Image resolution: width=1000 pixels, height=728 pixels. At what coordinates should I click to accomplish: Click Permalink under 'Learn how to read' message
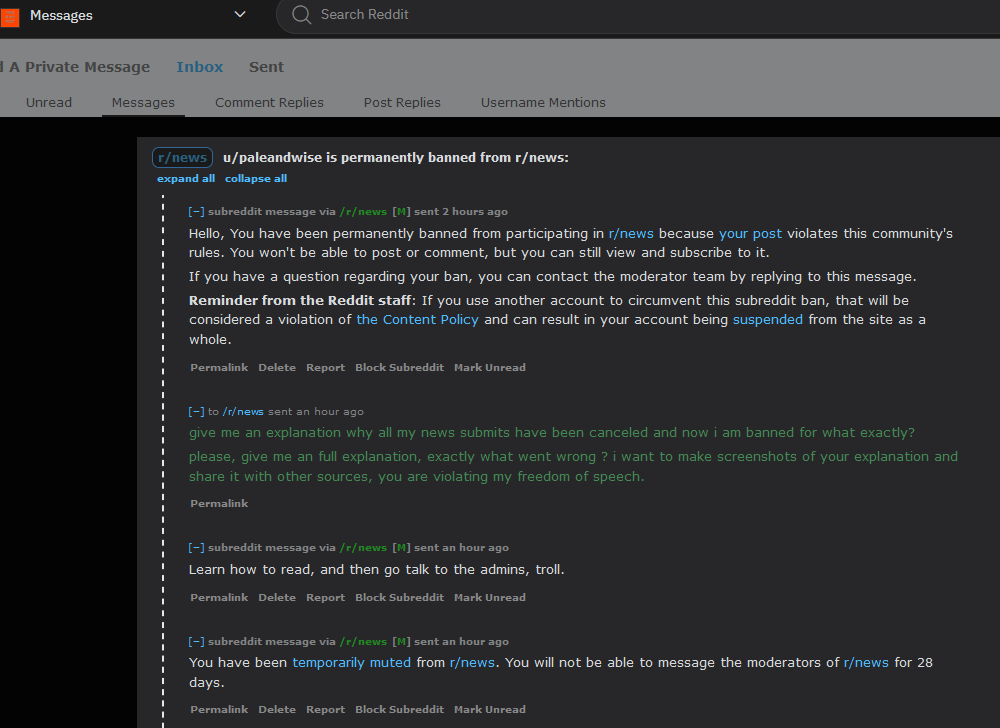pyautogui.click(x=219, y=597)
